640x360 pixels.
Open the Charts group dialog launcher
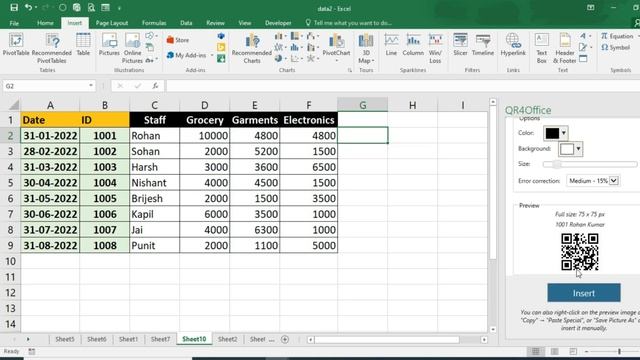tap(350, 70)
